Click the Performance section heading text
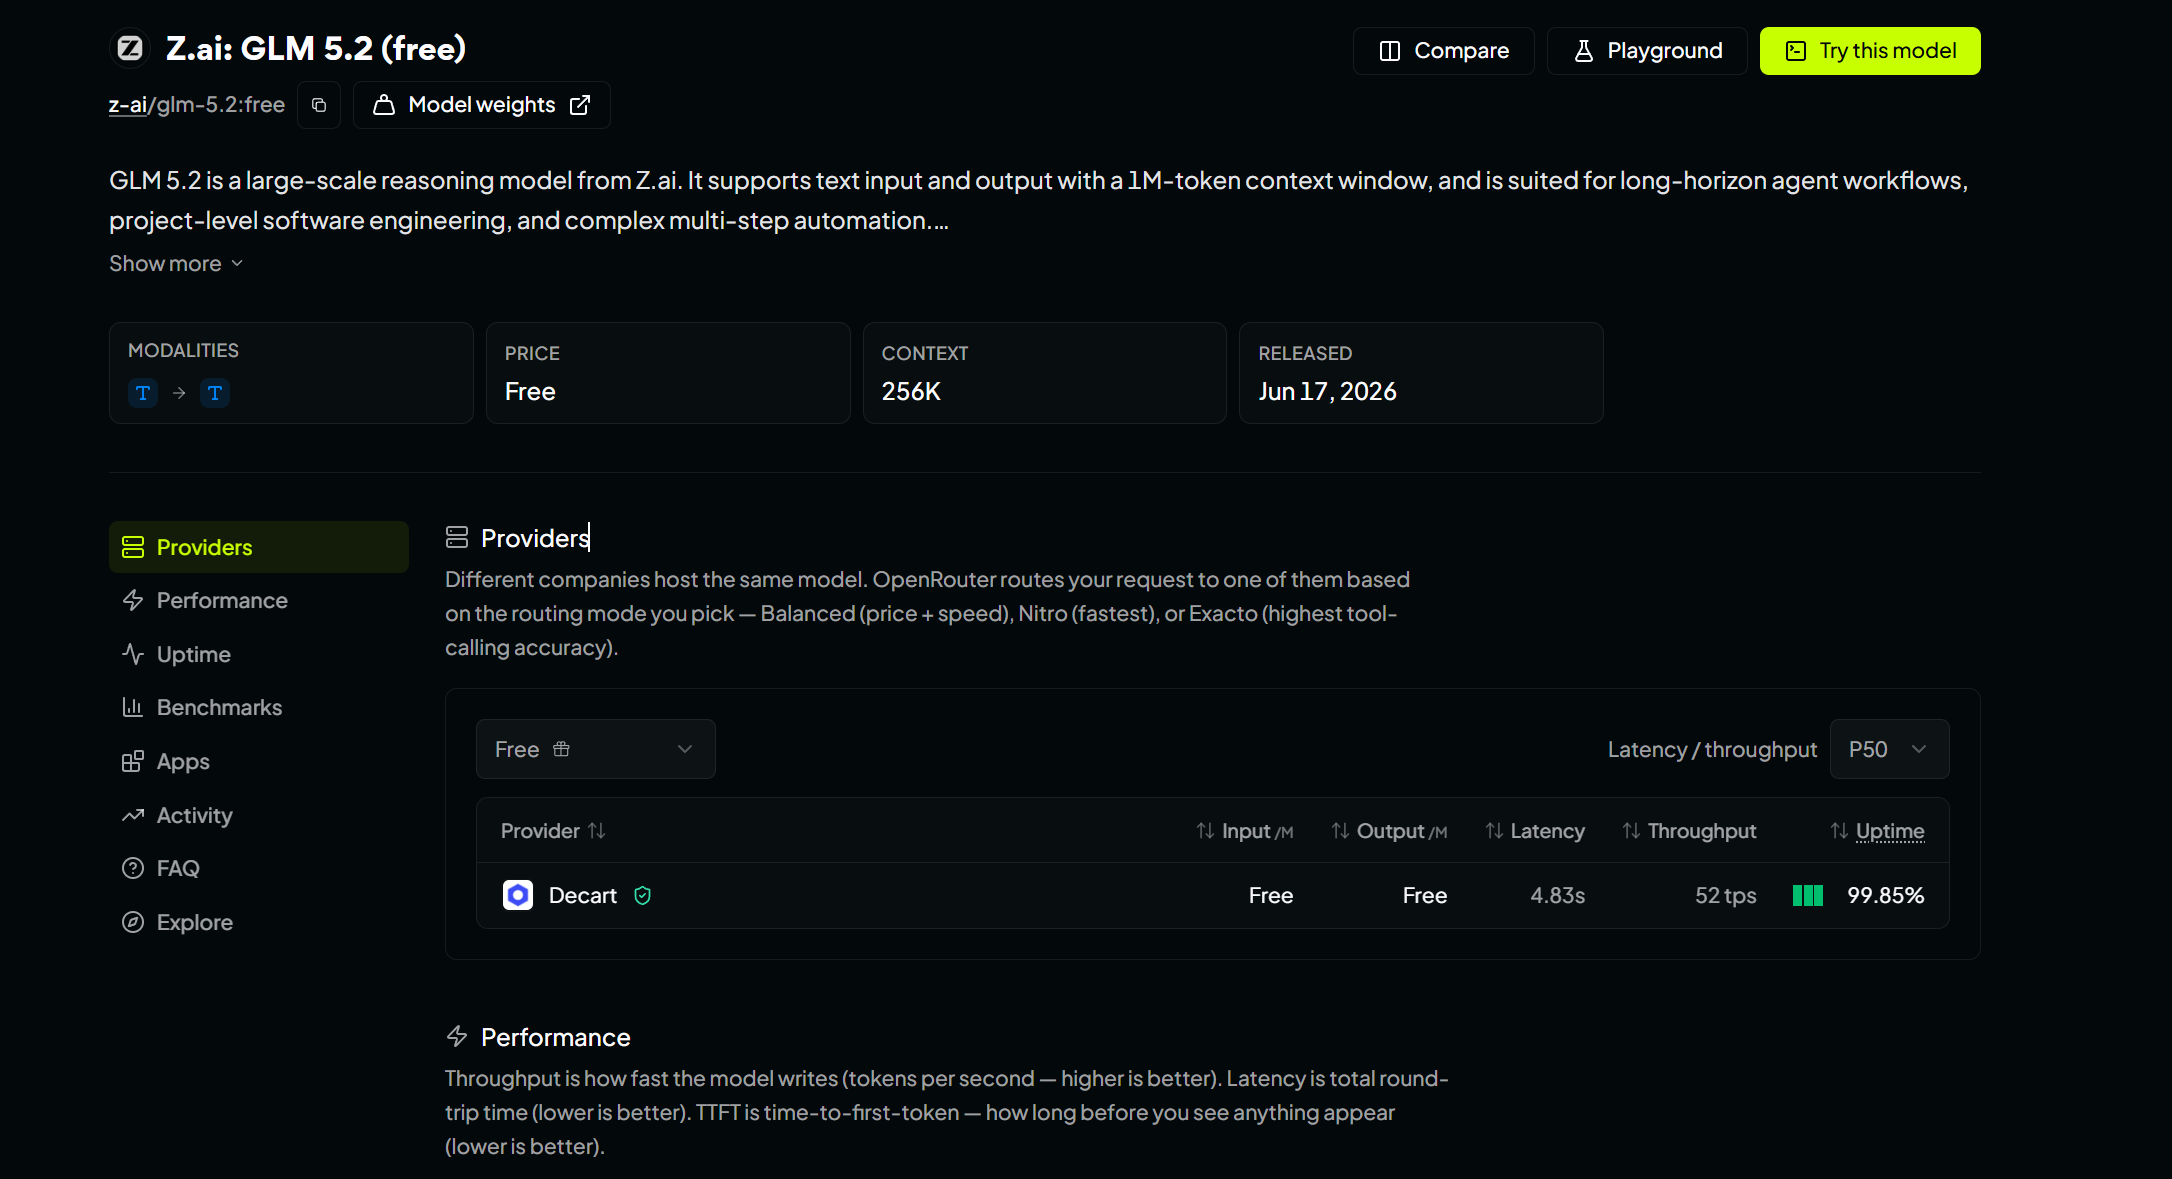2172x1179 pixels. (x=556, y=1037)
